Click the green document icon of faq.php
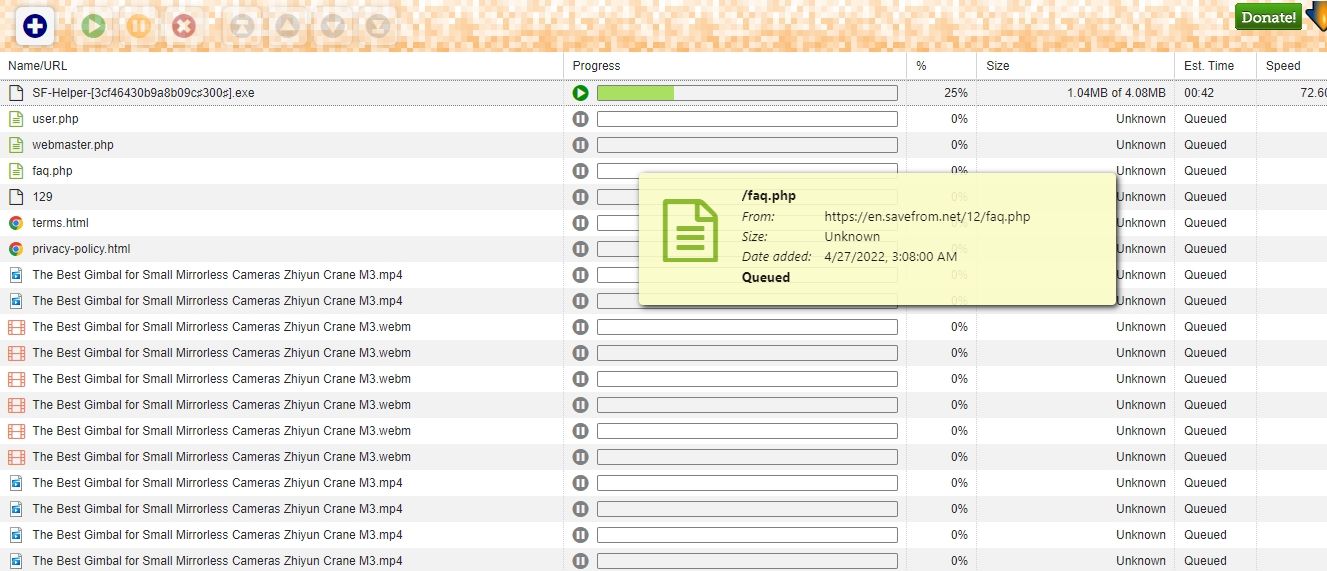 click(x=16, y=171)
